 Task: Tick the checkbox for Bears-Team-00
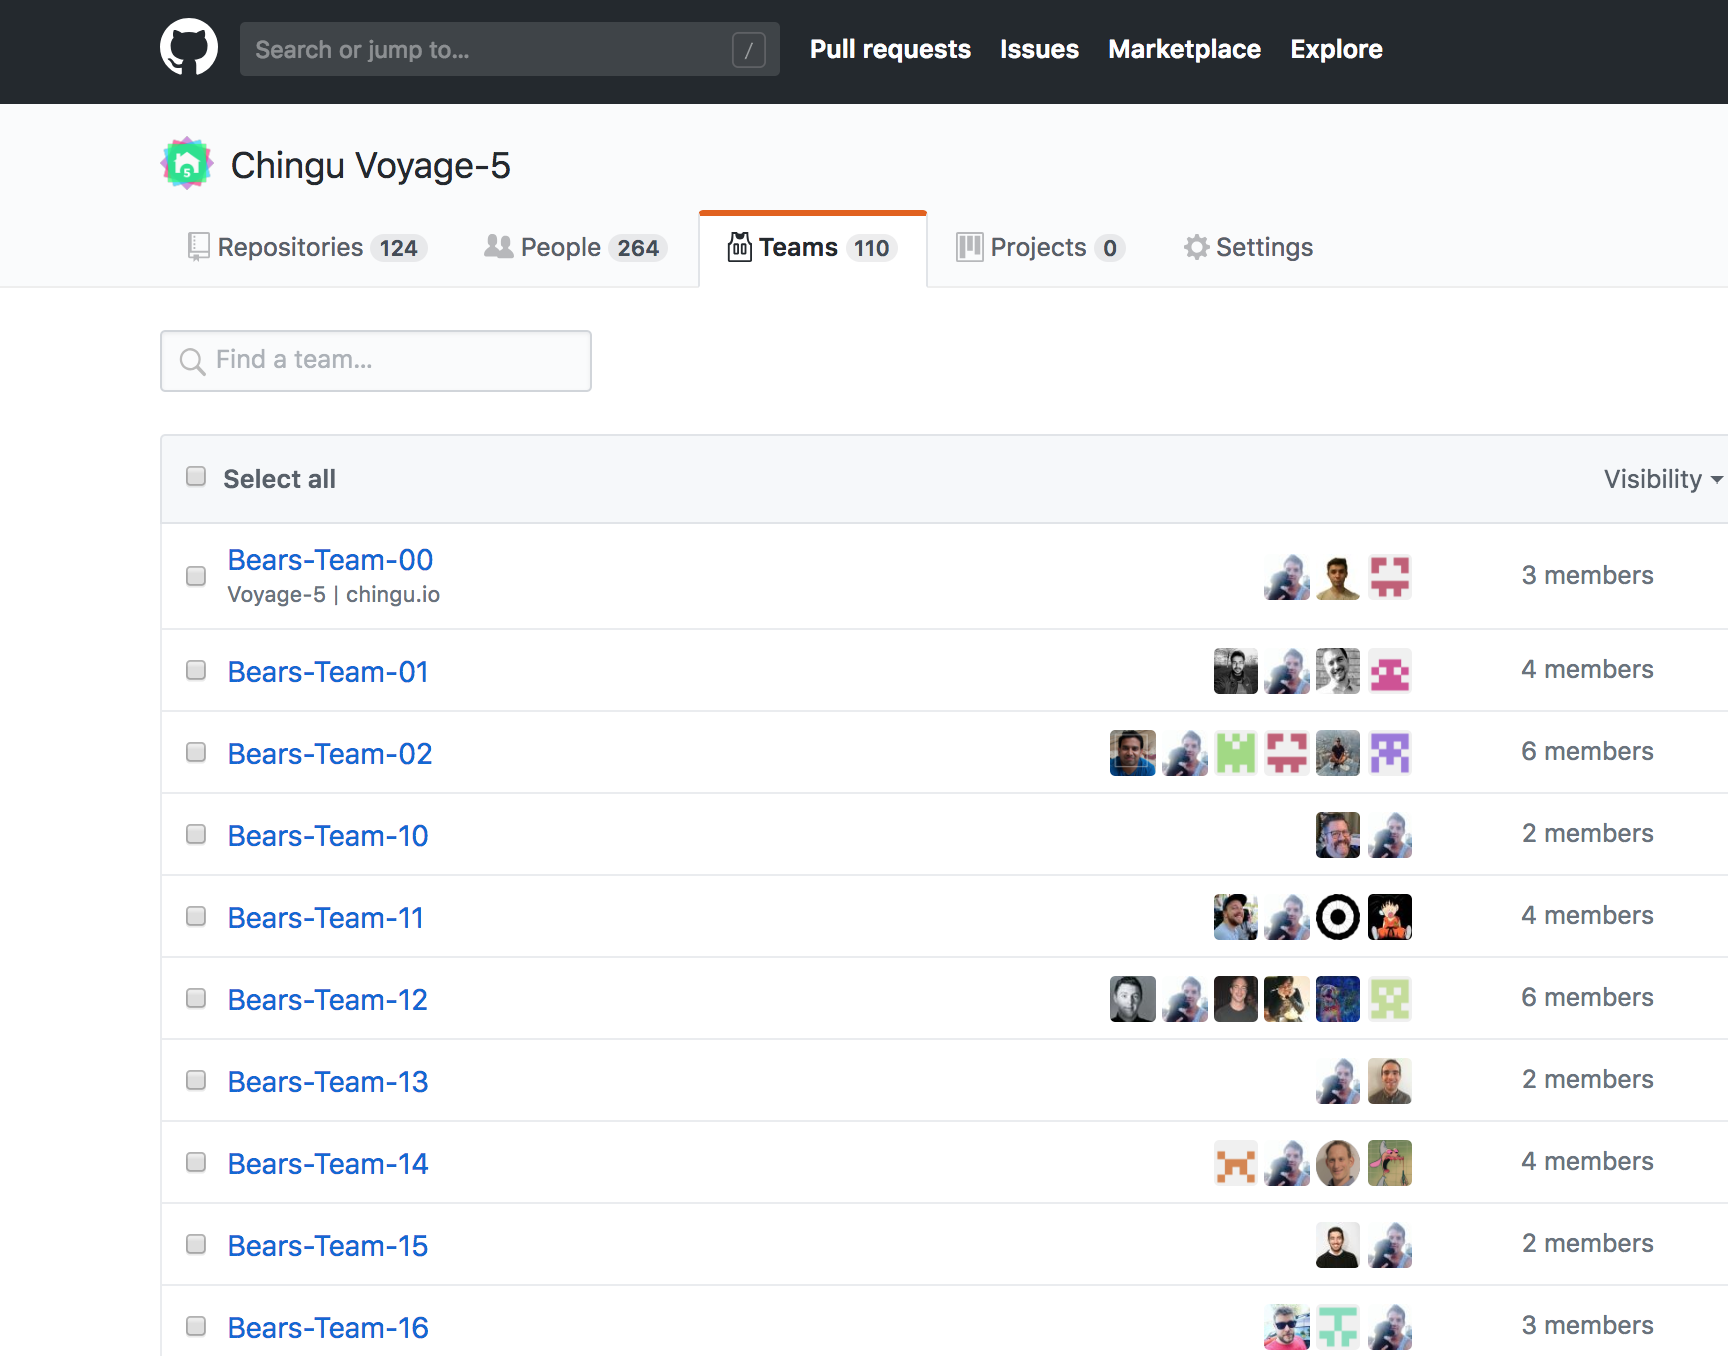pos(196,576)
